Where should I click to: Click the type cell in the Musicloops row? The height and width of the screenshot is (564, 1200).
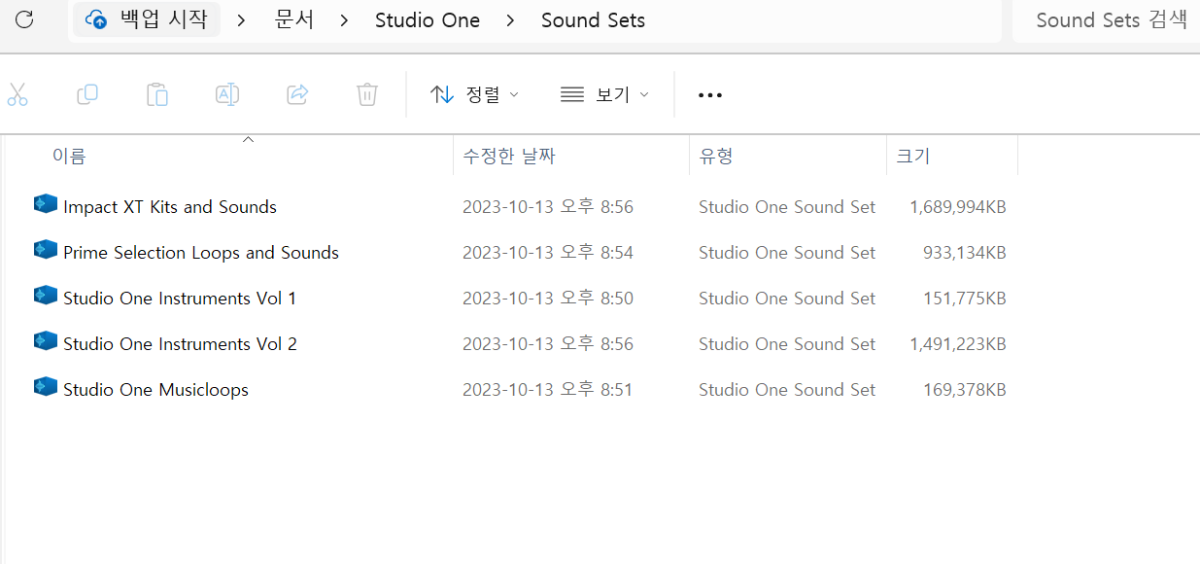pyautogui.click(x=787, y=390)
